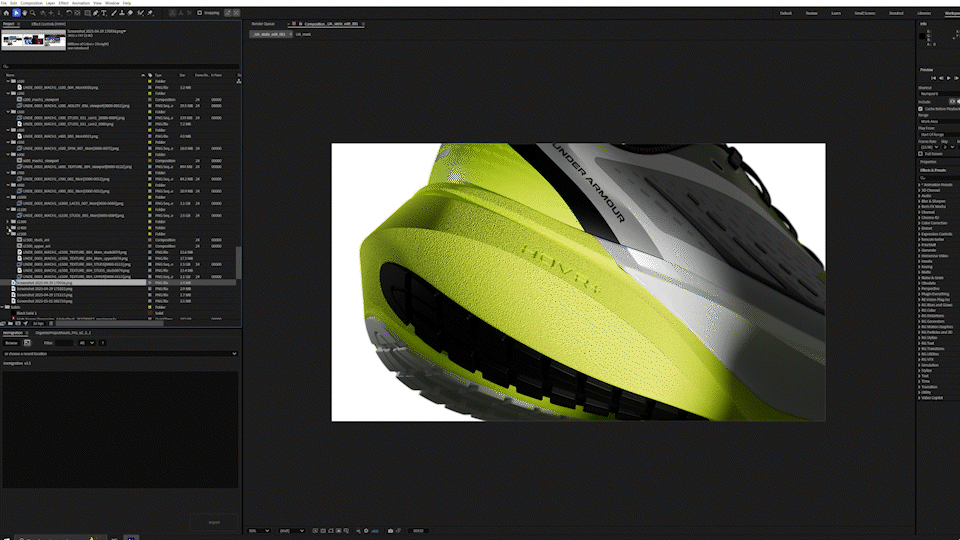
Task: Open the choose a recent location dropdown
Action: click(x=120, y=354)
